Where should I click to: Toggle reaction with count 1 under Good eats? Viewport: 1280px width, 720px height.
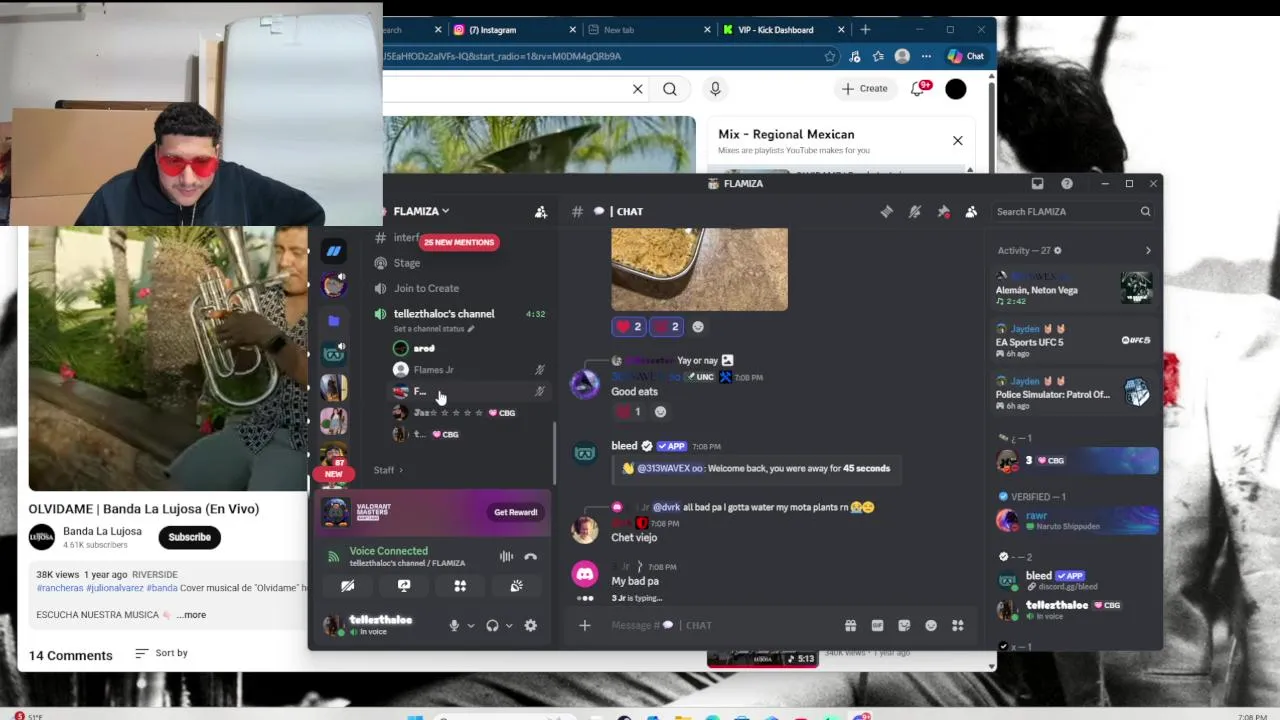coord(629,412)
